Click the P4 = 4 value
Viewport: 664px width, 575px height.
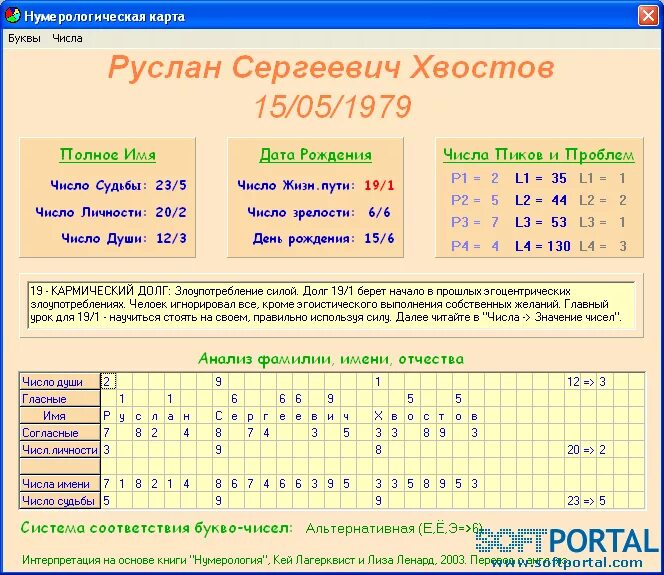475,246
